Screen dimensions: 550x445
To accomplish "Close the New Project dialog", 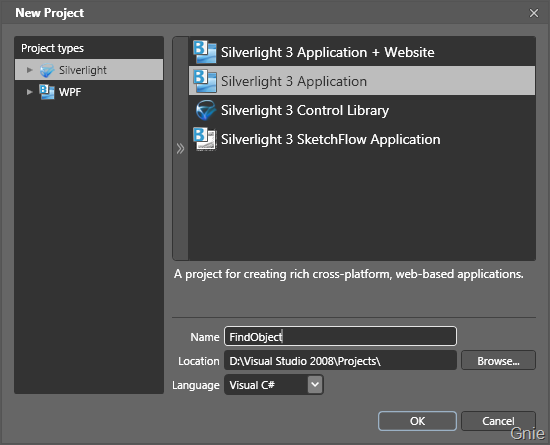I will click(x=534, y=13).
